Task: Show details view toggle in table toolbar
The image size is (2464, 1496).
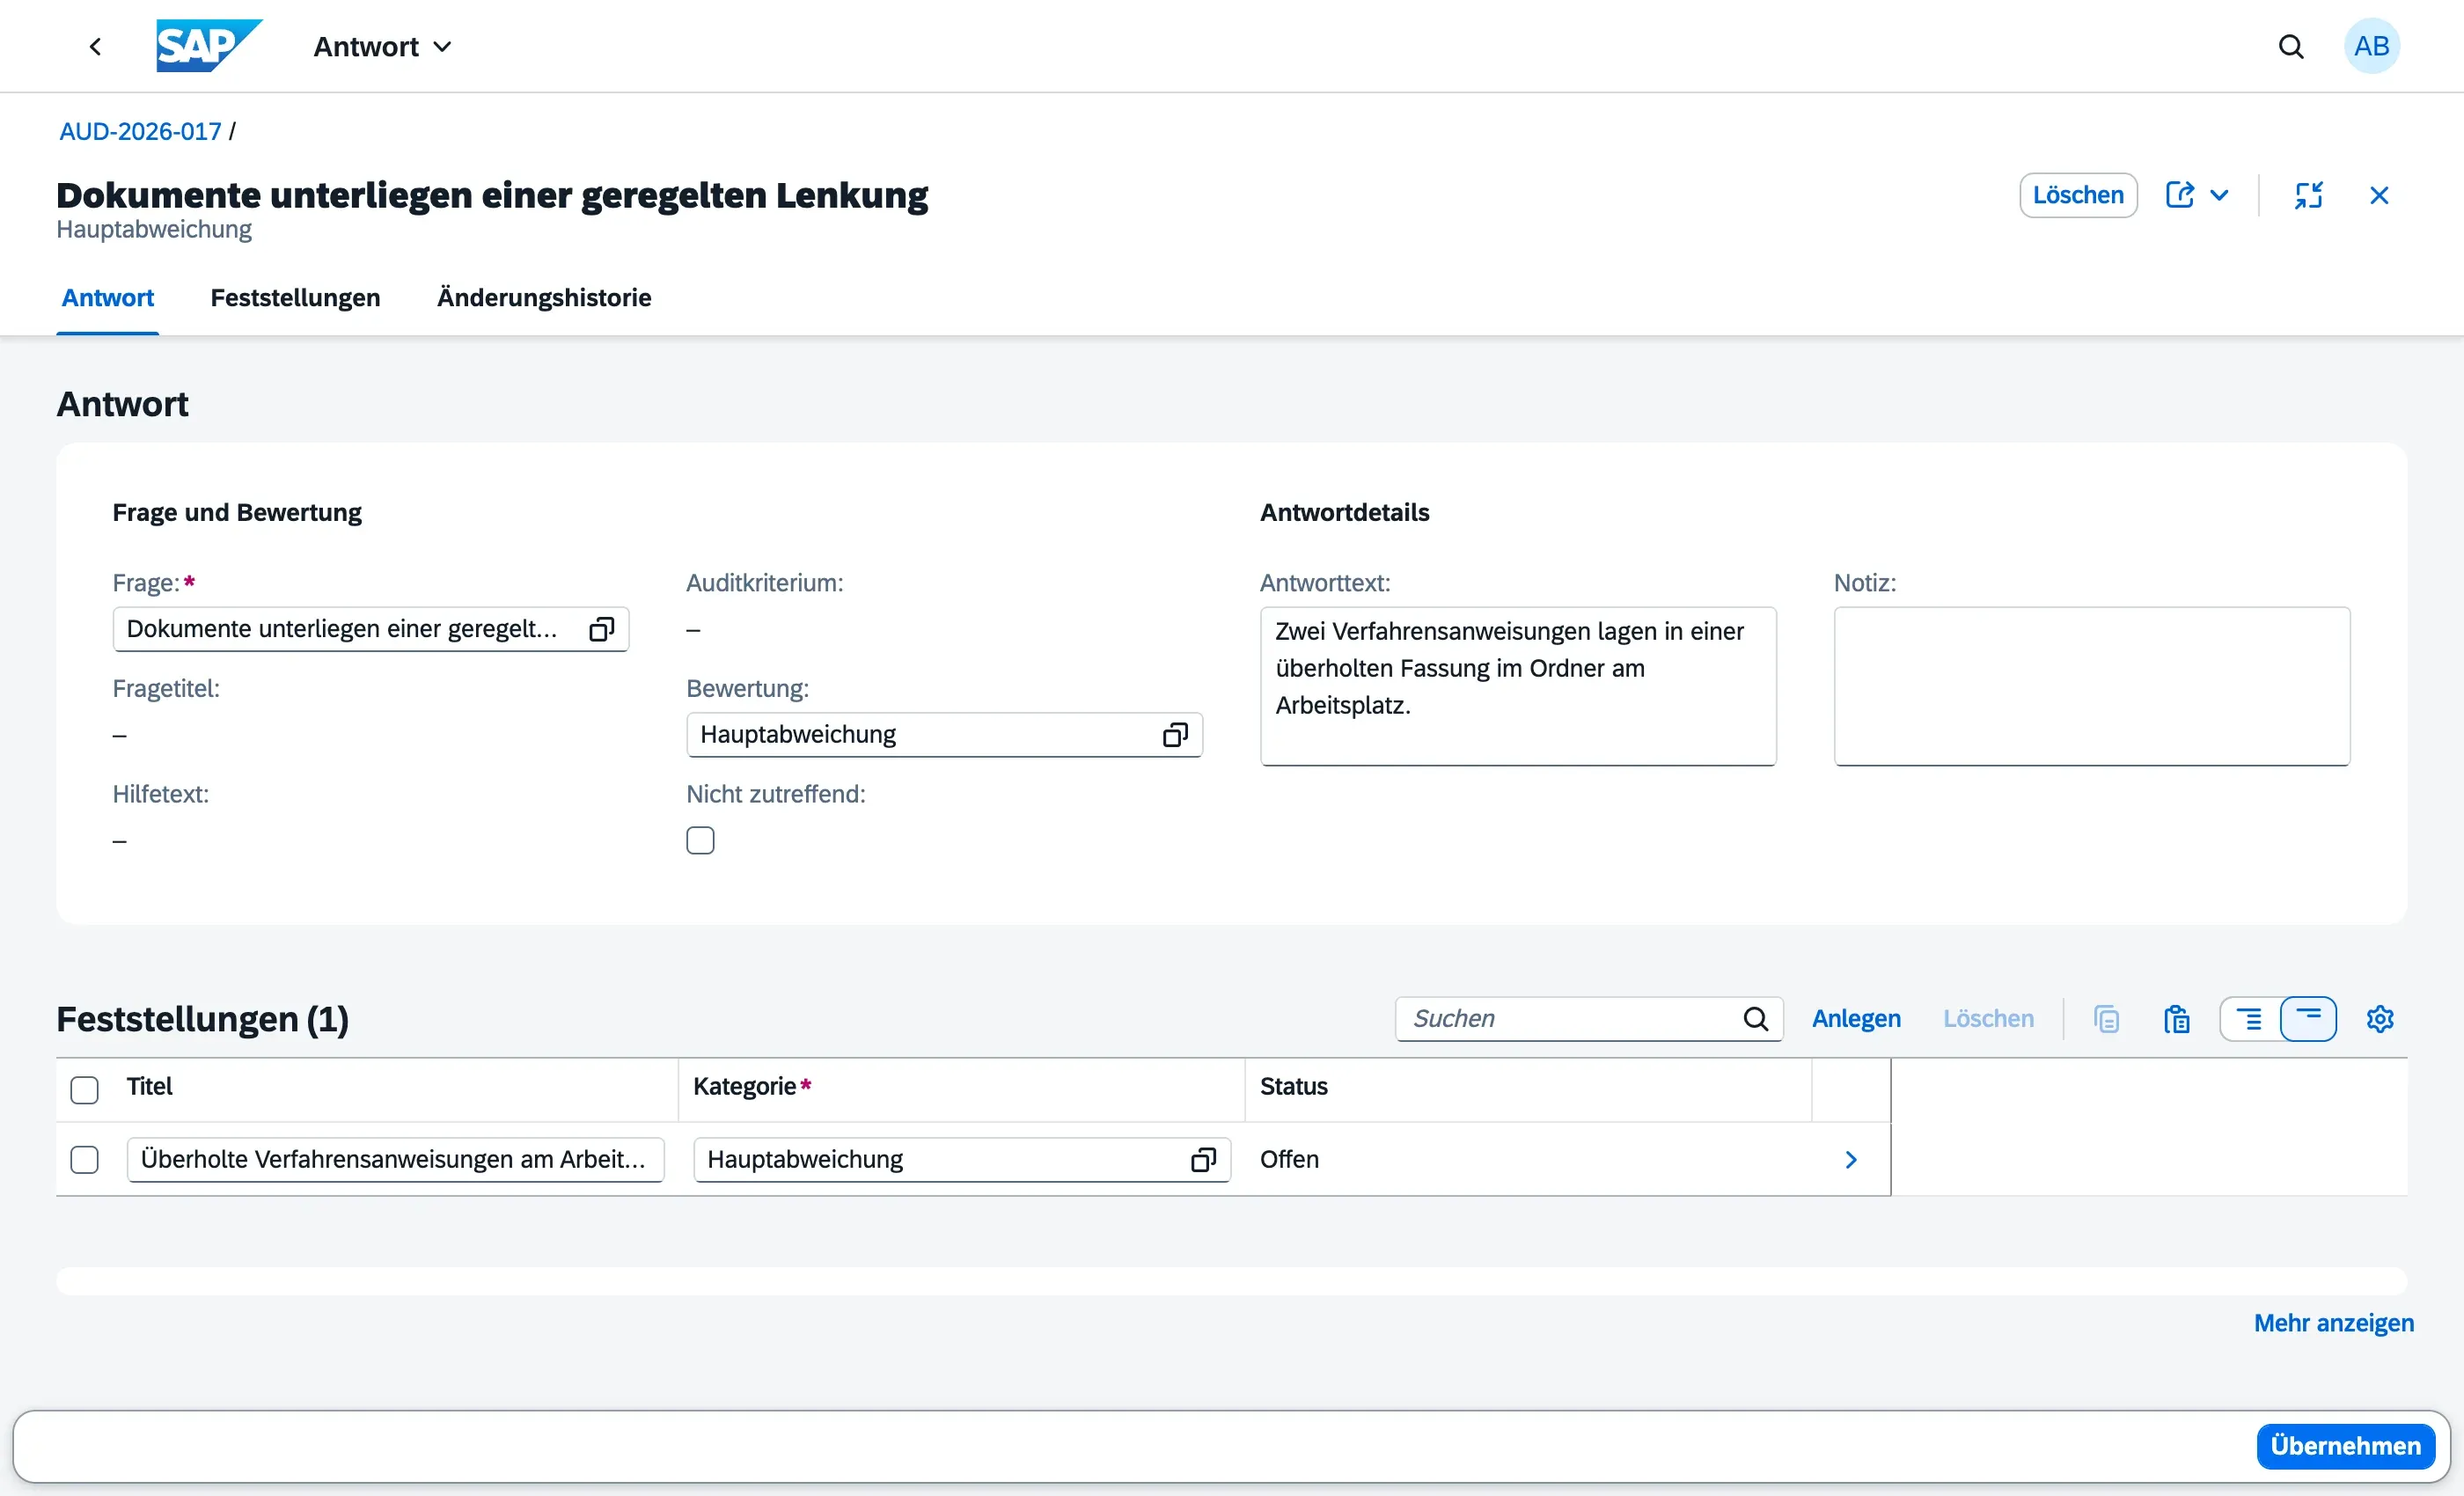Action: [2250, 1019]
